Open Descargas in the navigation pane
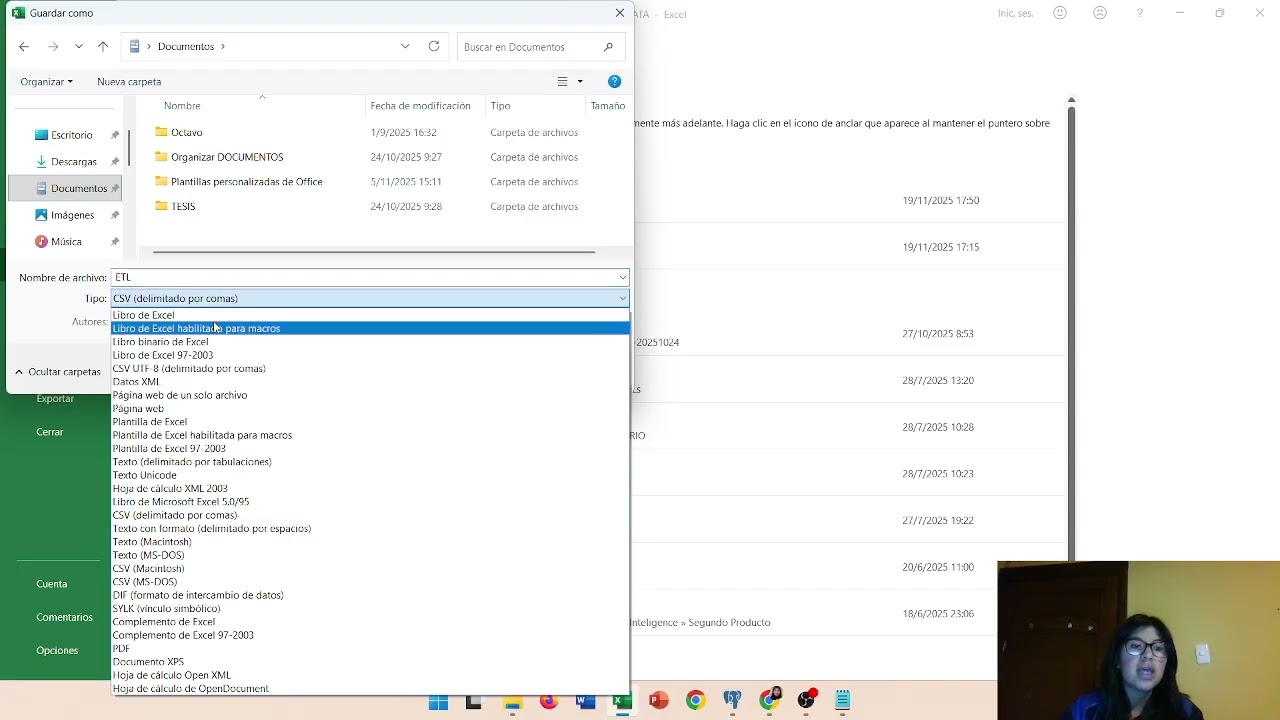 coord(74,162)
